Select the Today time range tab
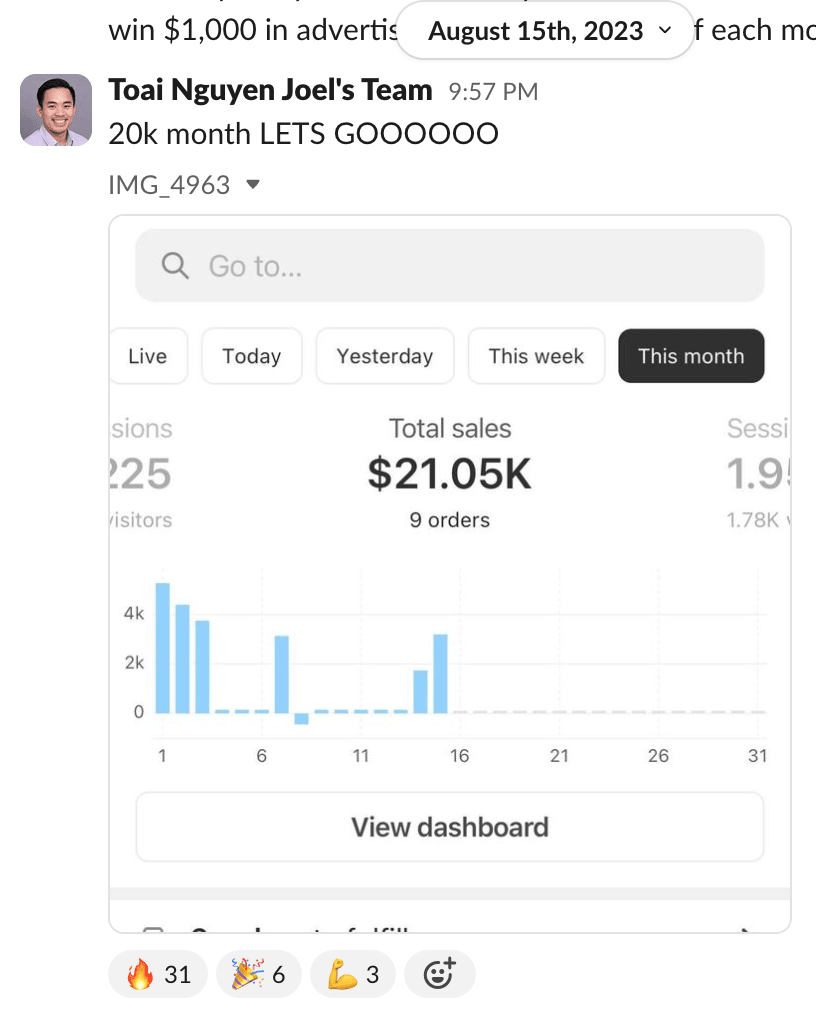 (x=251, y=356)
